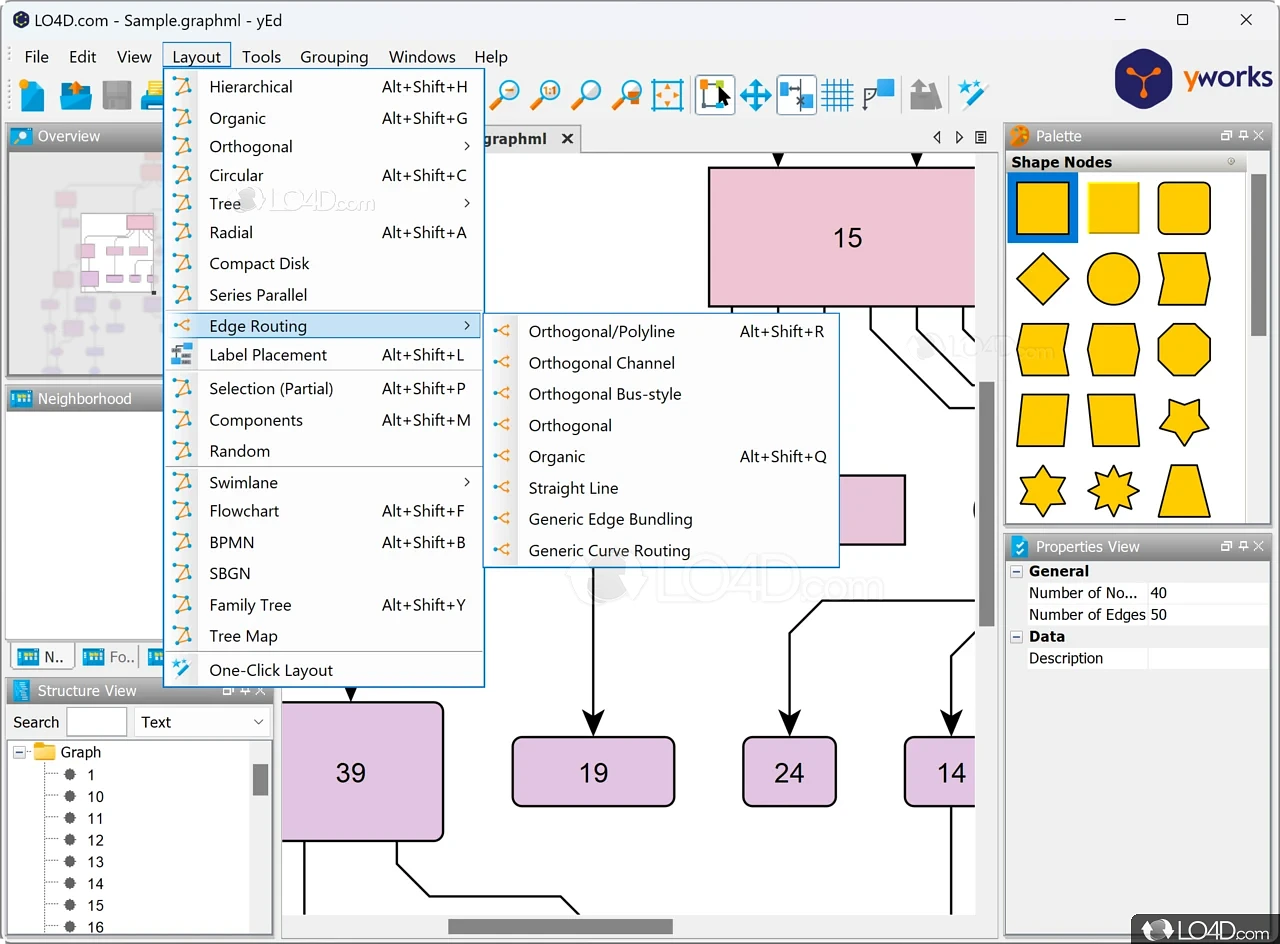Image resolution: width=1280 pixels, height=944 pixels.
Task: Collapse the Graph tree node
Action: click(x=19, y=752)
